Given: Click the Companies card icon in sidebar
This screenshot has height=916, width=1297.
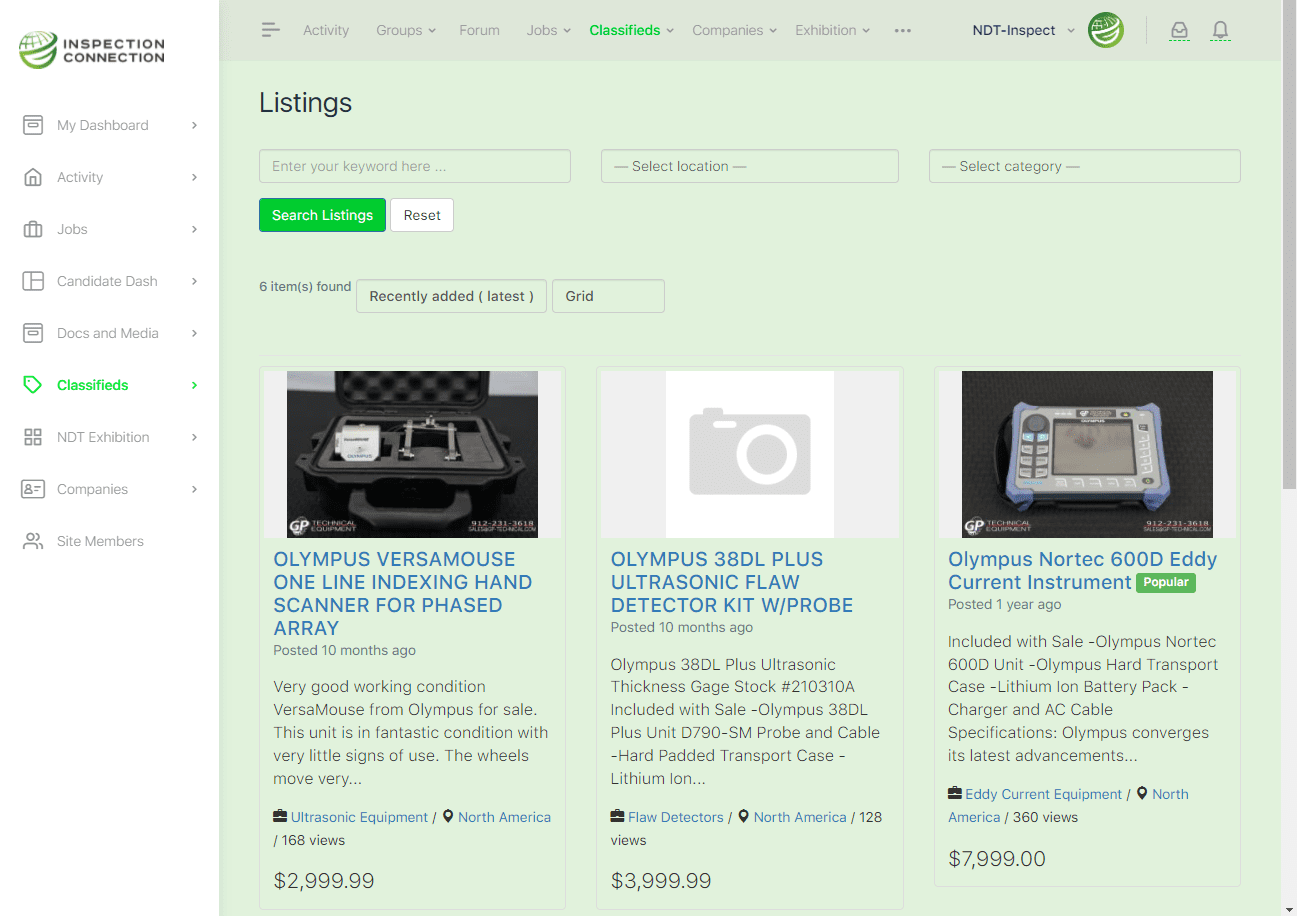Looking at the screenshot, I should click(33, 489).
